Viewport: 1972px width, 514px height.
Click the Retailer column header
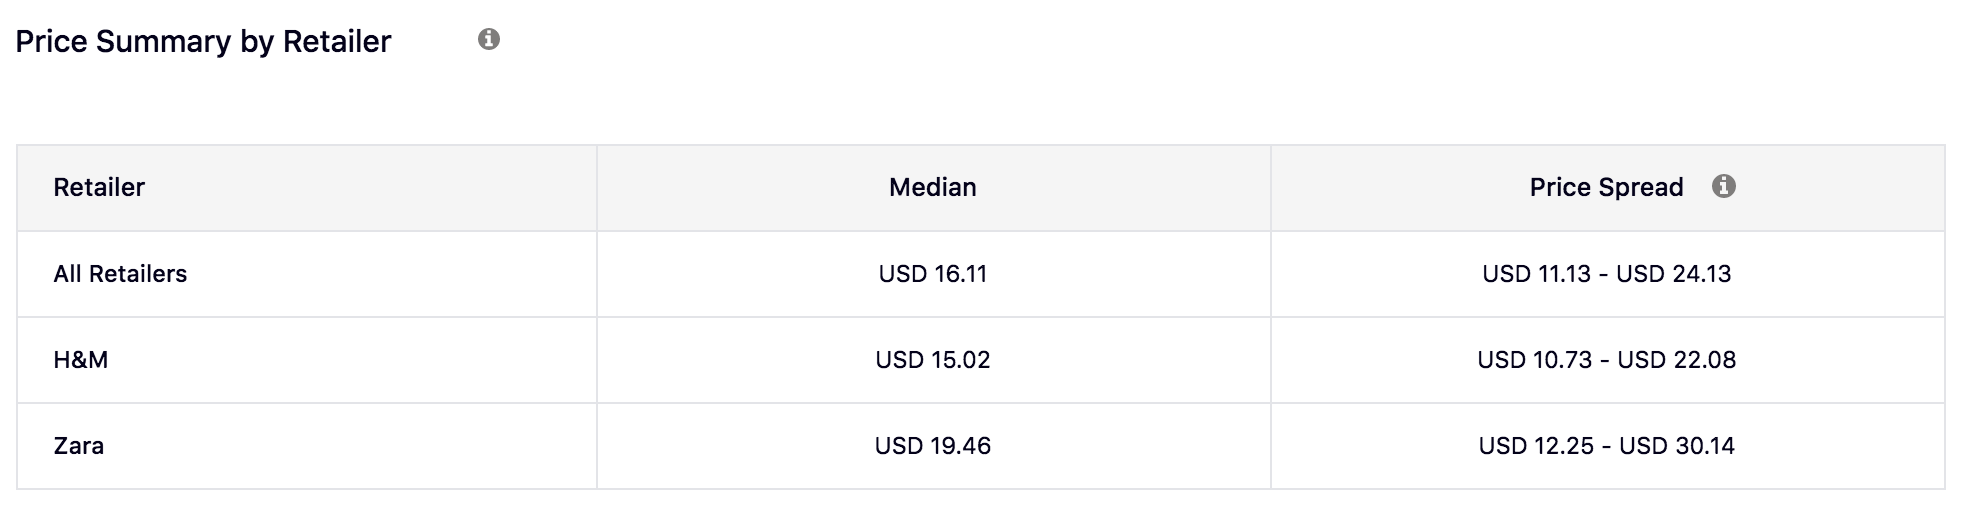pyautogui.click(x=99, y=188)
